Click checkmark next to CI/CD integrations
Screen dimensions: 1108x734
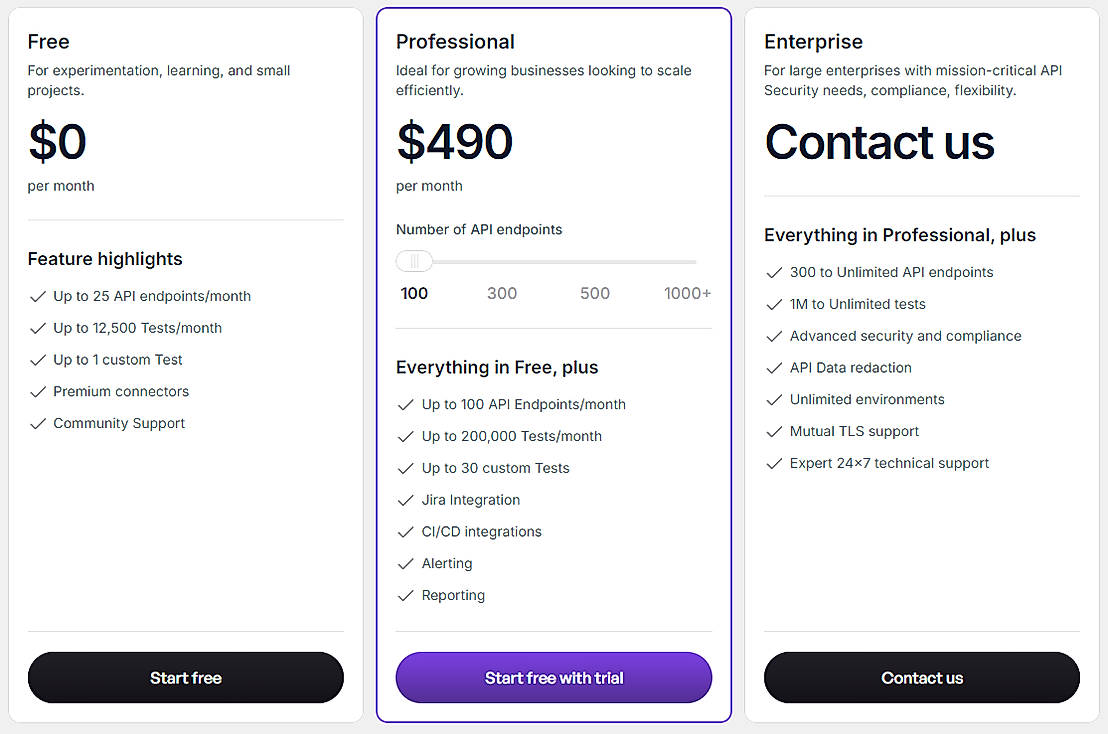pos(406,532)
